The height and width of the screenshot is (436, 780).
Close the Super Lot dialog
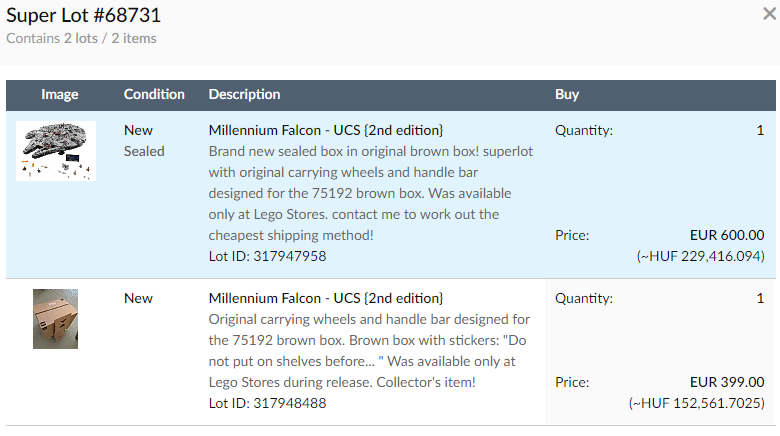tap(769, 14)
